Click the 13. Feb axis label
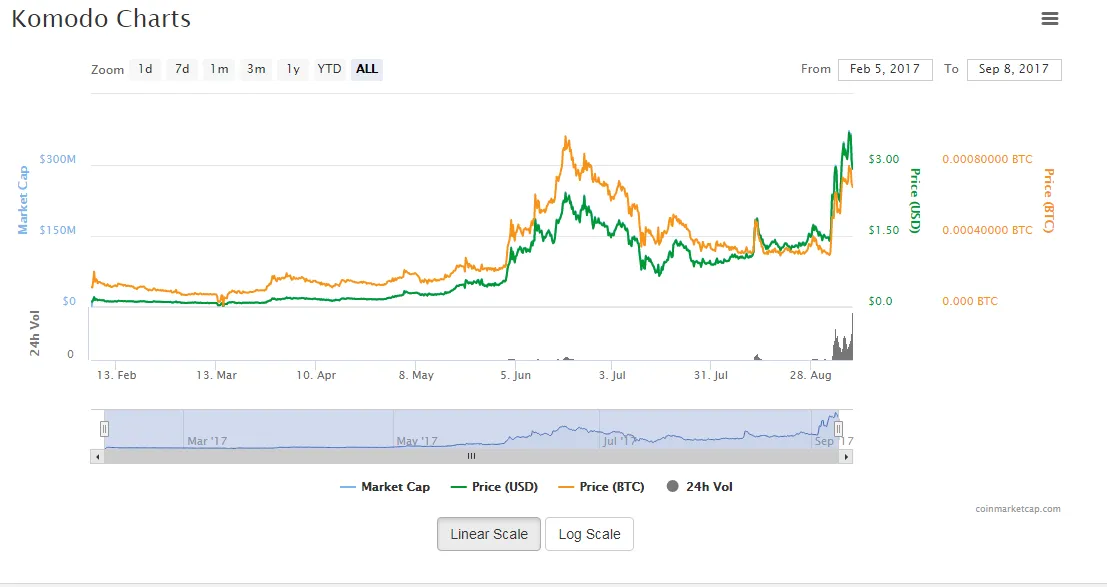This screenshot has width=1107, height=587. [116, 375]
